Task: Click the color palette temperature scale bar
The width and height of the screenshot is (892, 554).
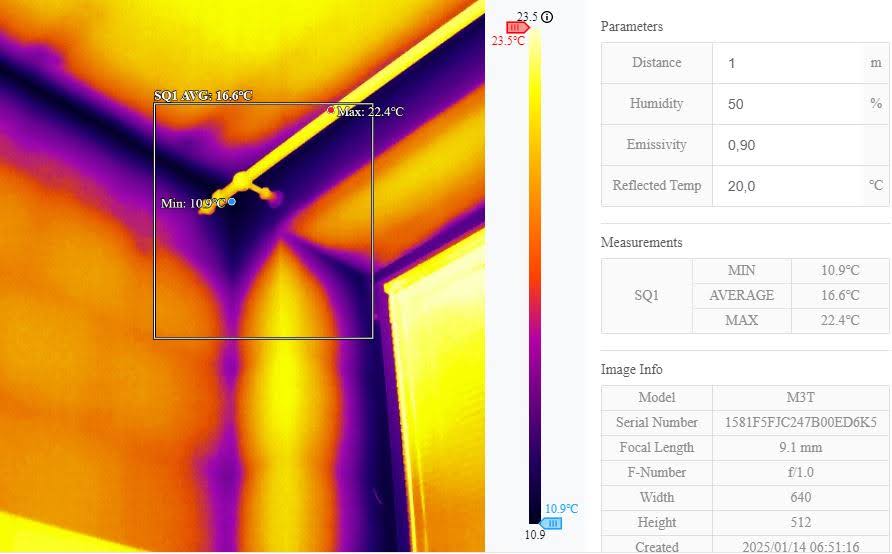Action: coord(535,276)
